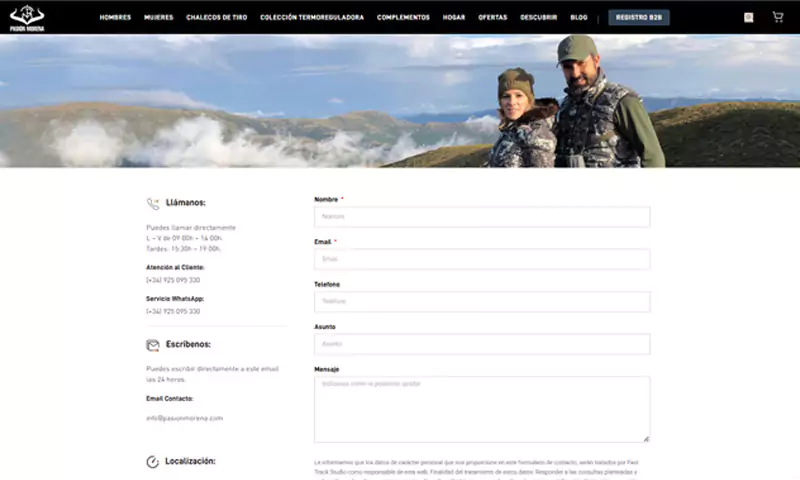Click the Pasión Morena logo

click(x=27, y=18)
